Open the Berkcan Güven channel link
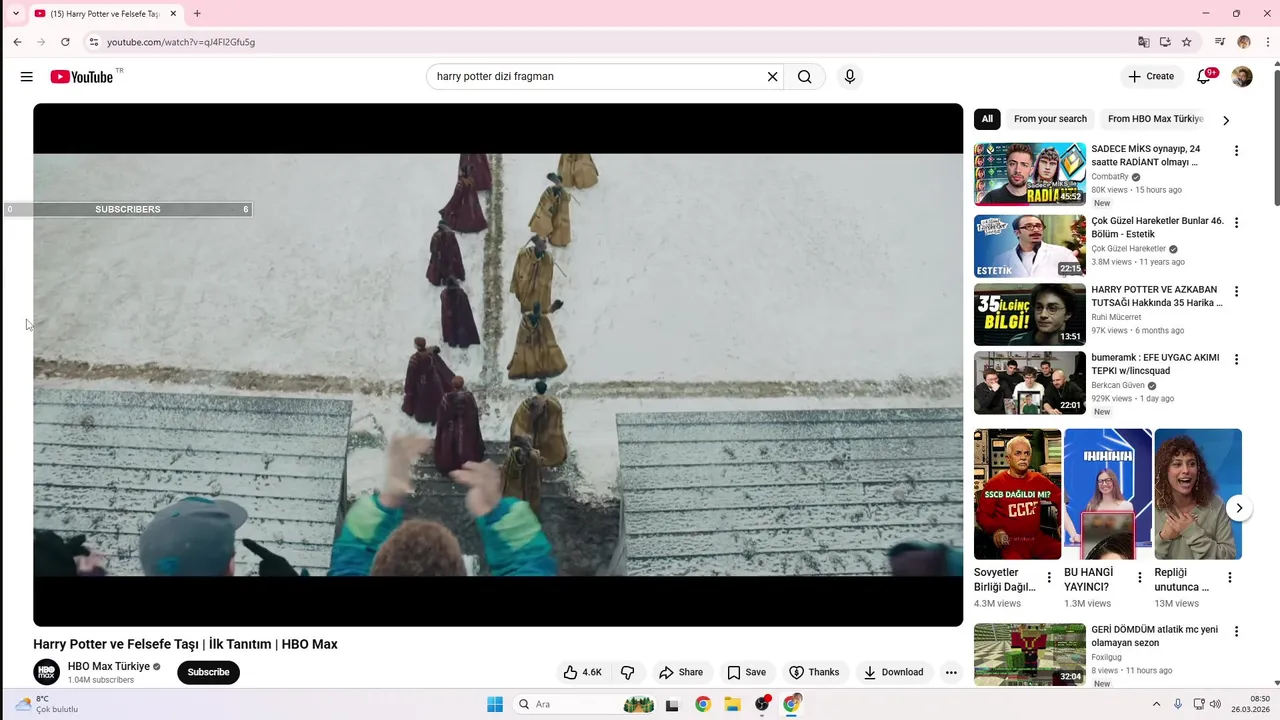 1118,385
